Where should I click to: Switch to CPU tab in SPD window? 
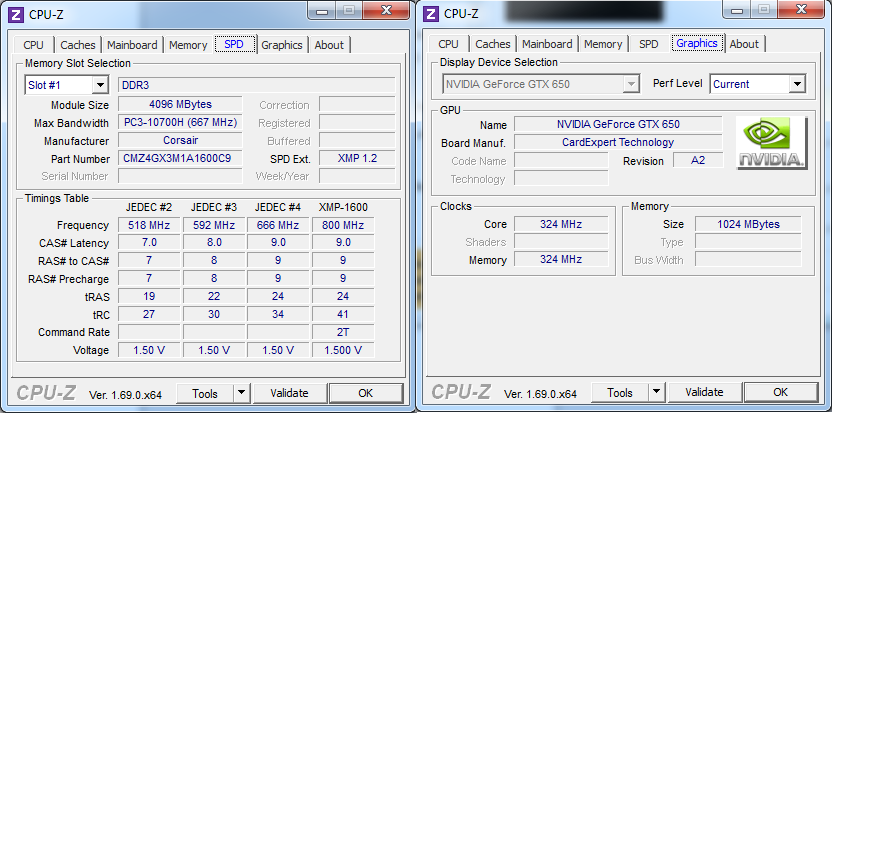33,45
